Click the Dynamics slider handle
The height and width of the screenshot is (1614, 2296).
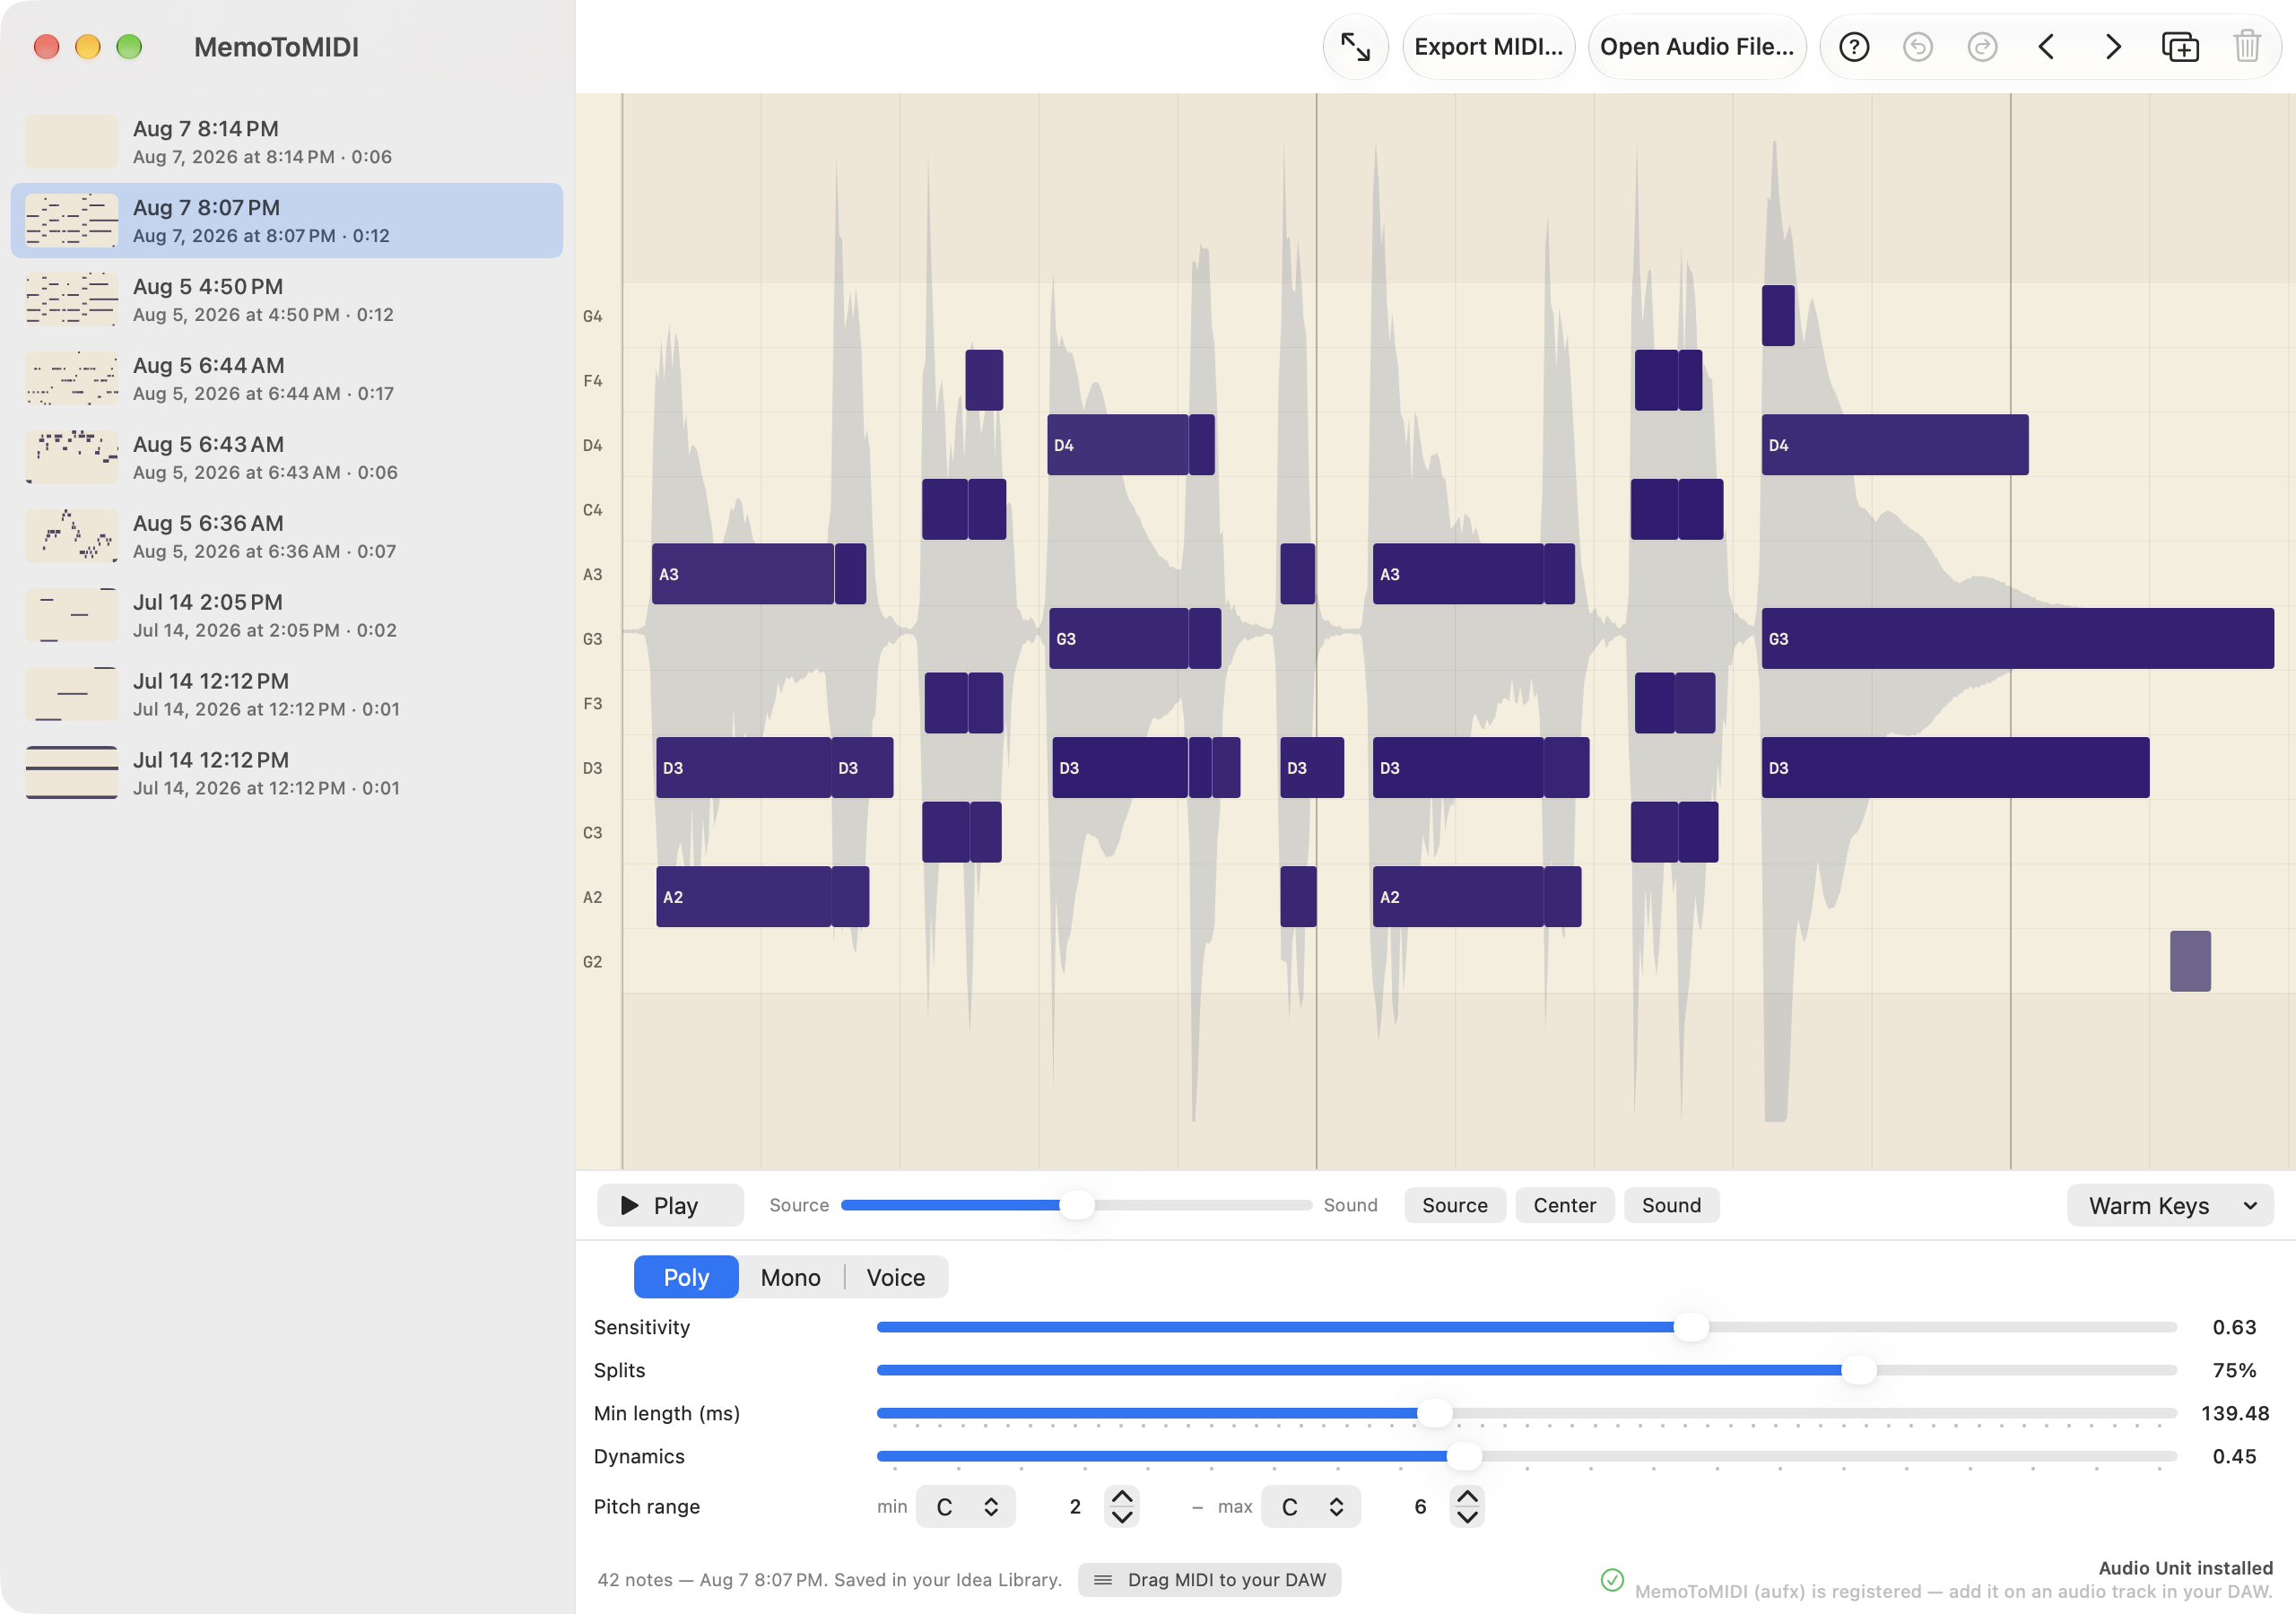[x=1463, y=1456]
